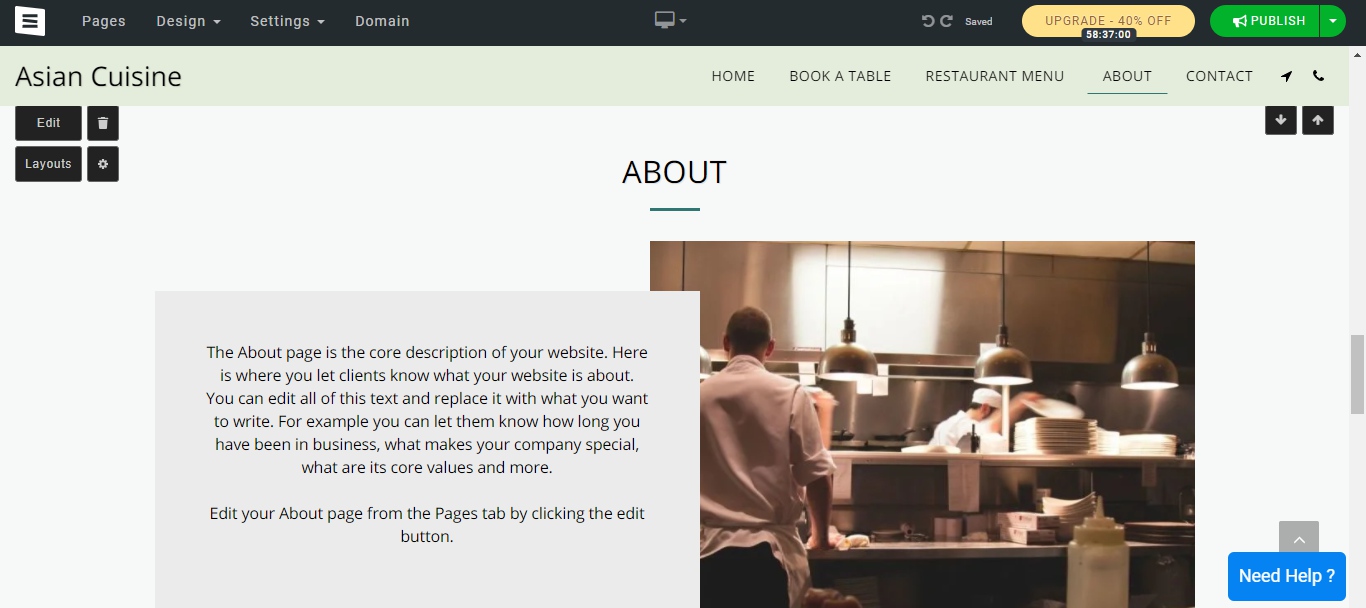The width and height of the screenshot is (1366, 608).
Task: Redo the last change
Action: [946, 21]
